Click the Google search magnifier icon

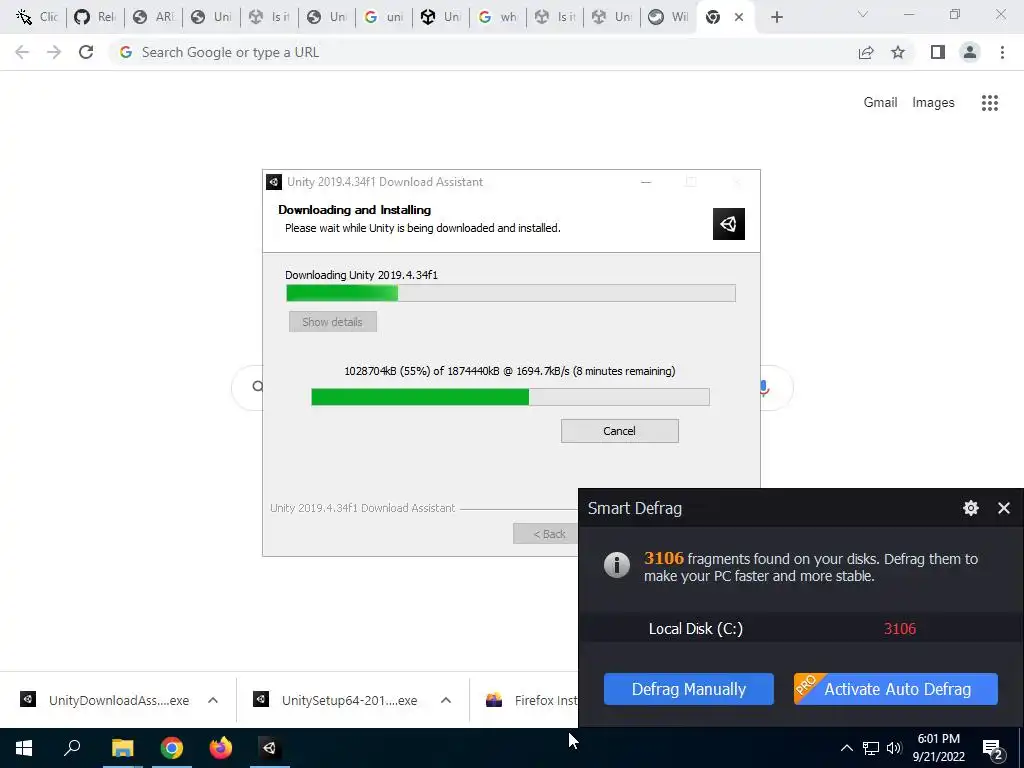(x=257, y=387)
